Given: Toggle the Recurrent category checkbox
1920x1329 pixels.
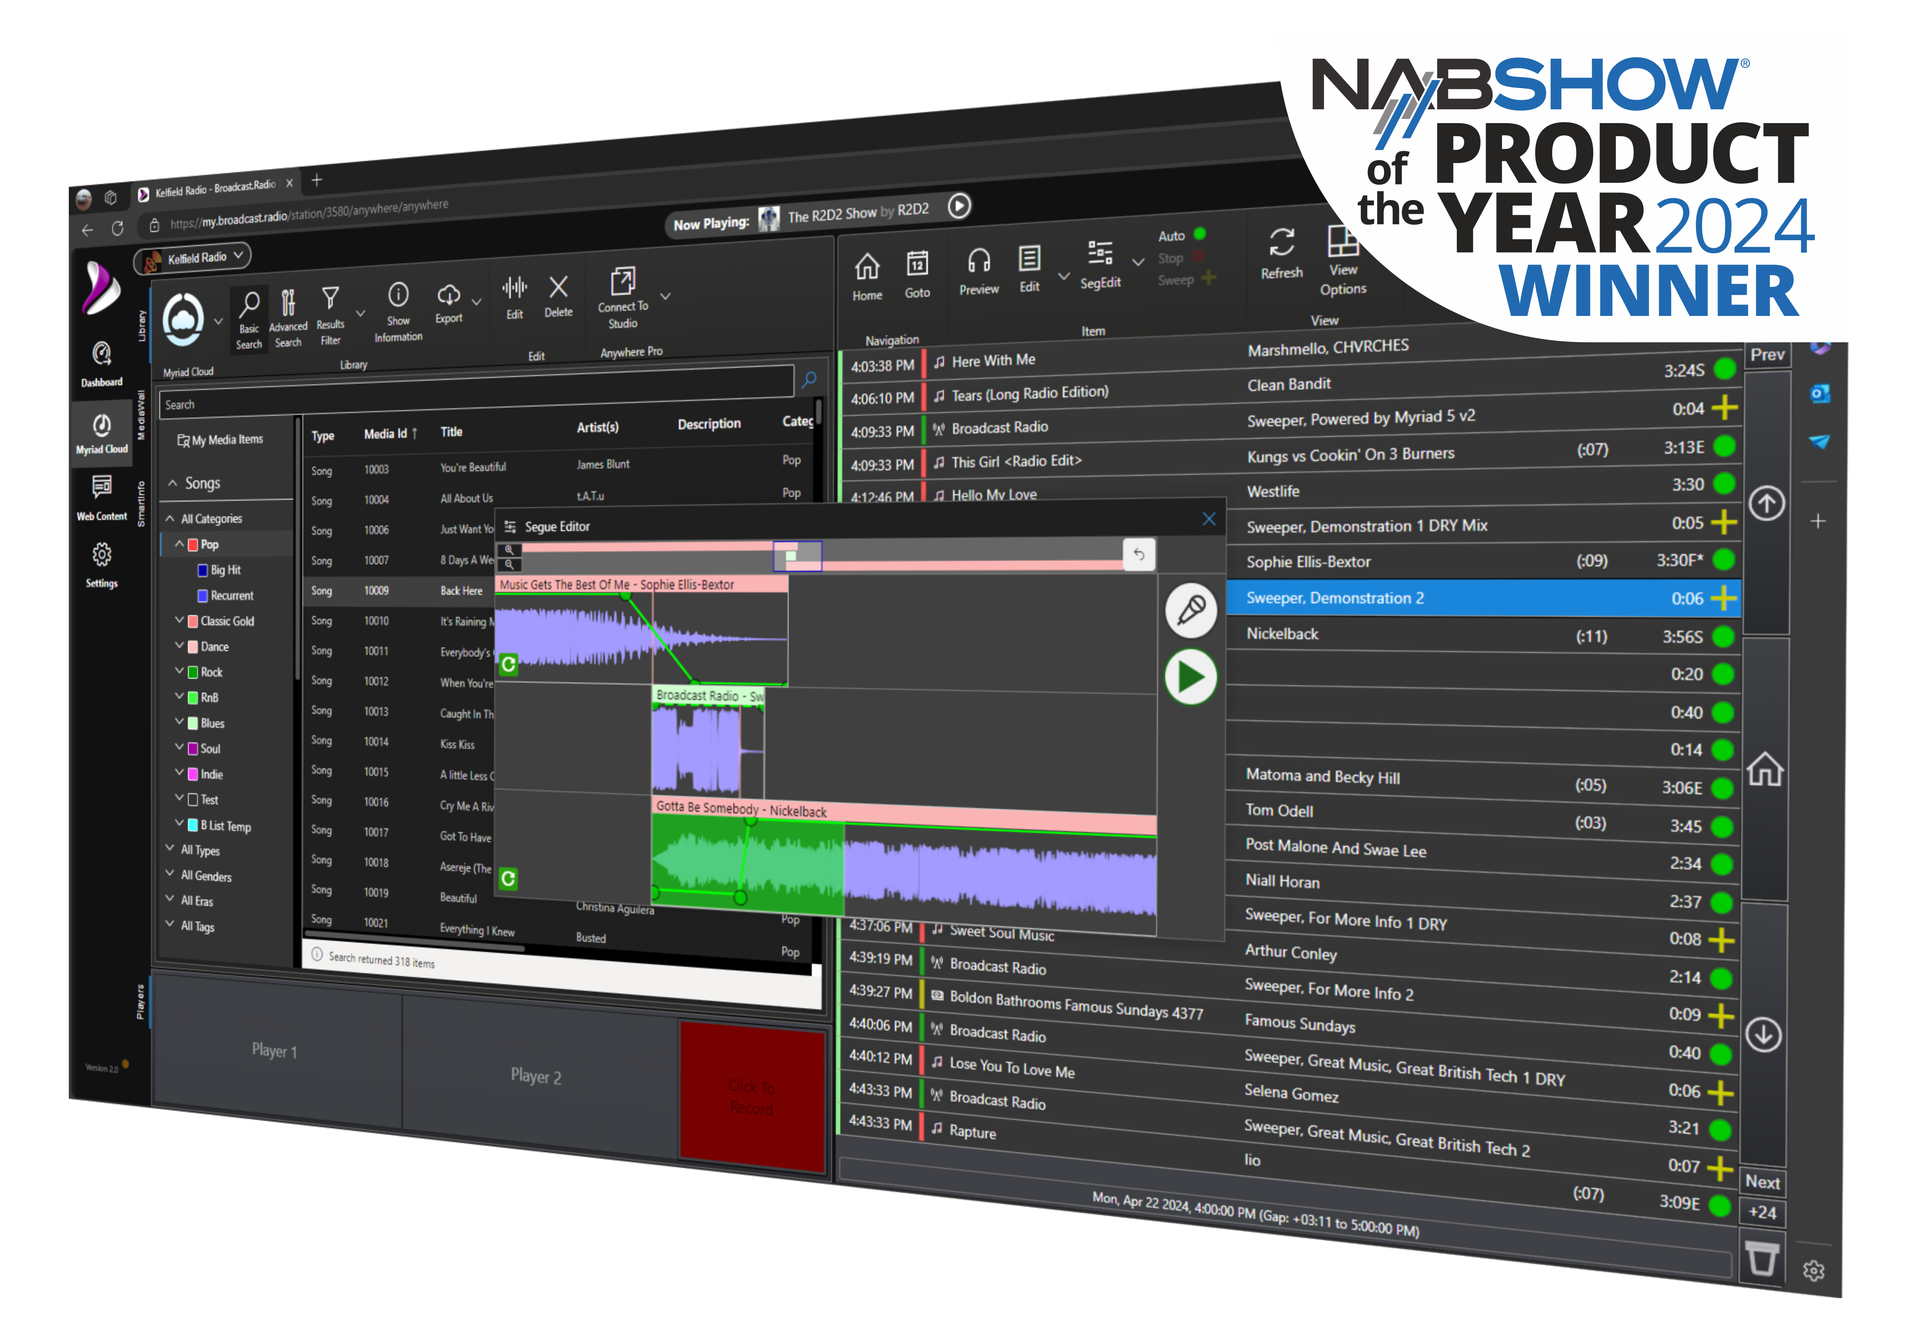Looking at the screenshot, I should point(203,595).
